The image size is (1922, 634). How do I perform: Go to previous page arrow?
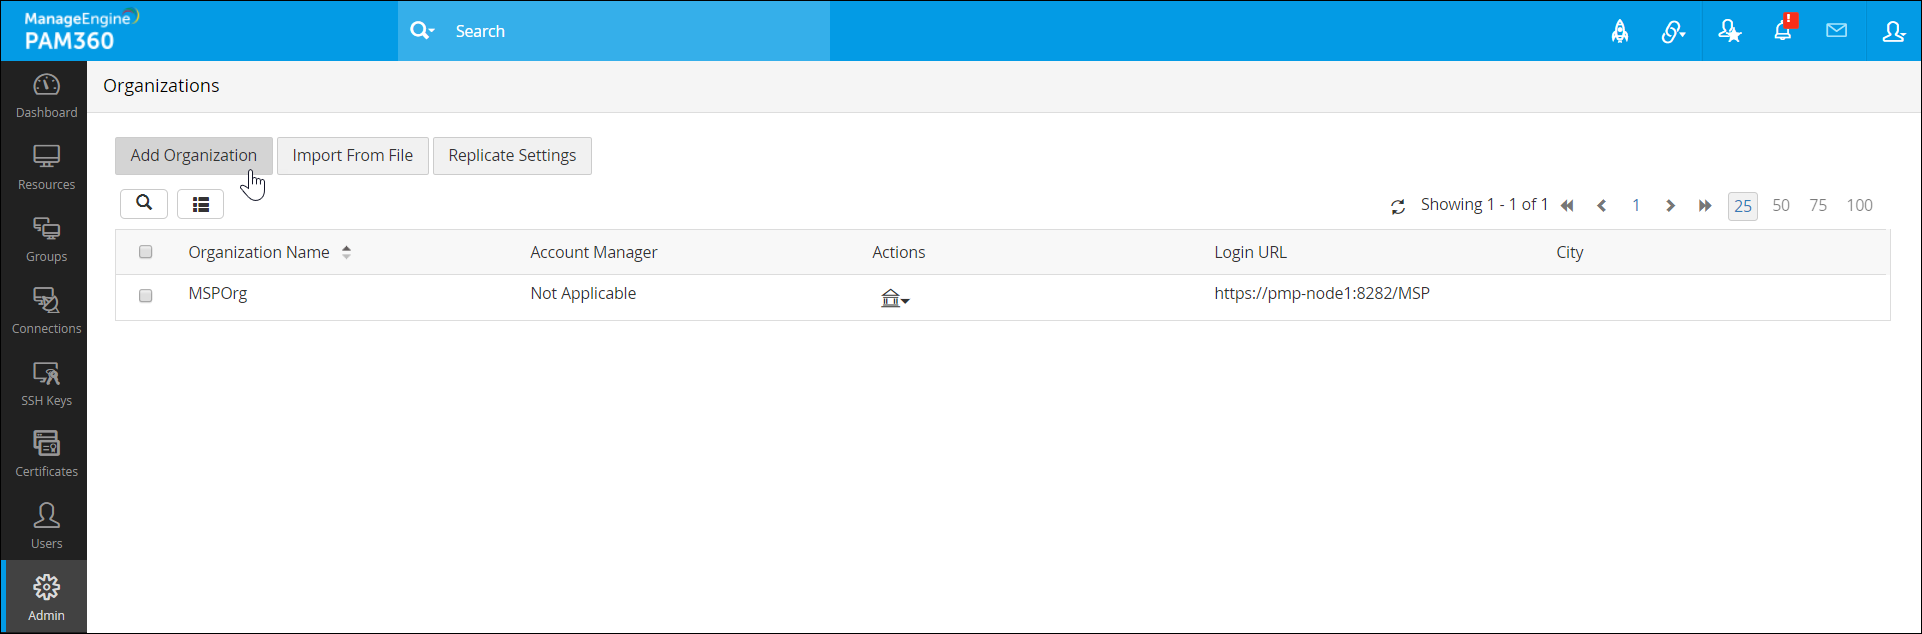[1602, 206]
